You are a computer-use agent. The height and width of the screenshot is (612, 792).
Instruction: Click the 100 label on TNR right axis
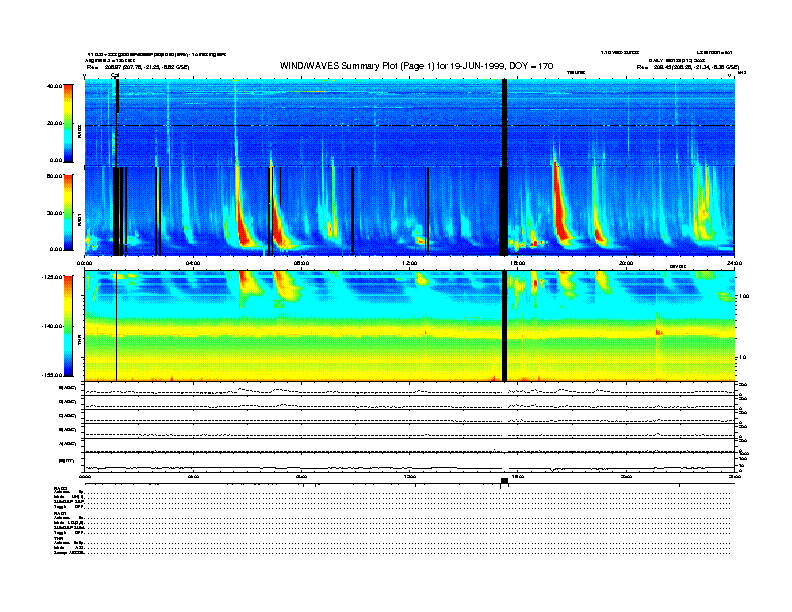pos(744,296)
